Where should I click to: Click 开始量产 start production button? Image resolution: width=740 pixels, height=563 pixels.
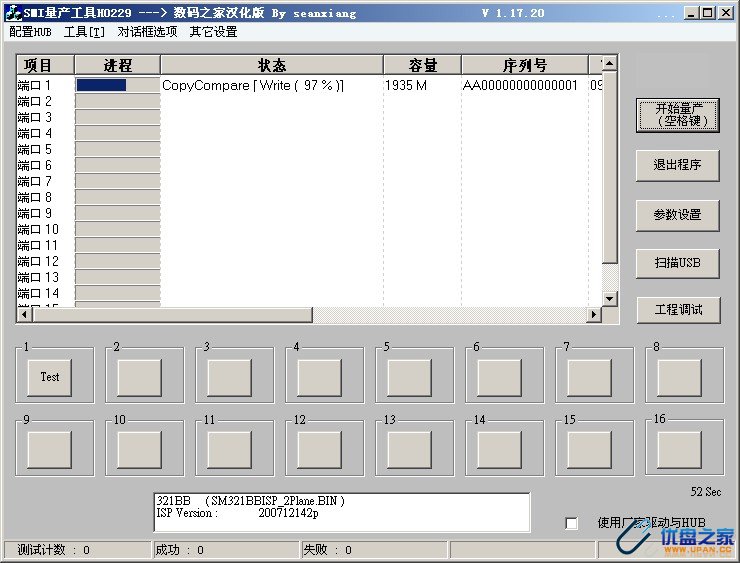pyautogui.click(x=677, y=115)
